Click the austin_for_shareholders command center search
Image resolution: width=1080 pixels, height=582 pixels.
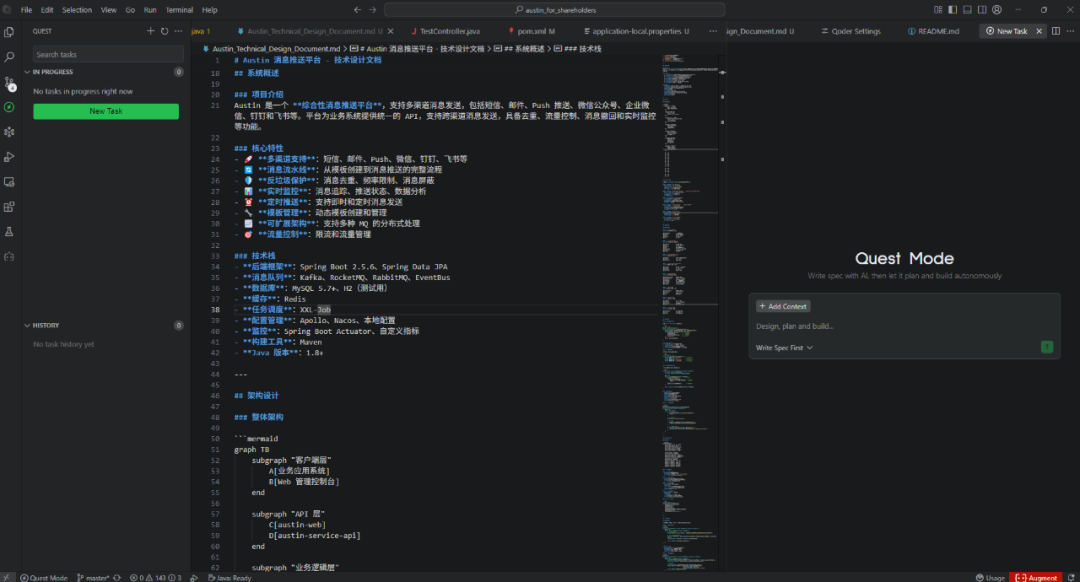tap(554, 10)
